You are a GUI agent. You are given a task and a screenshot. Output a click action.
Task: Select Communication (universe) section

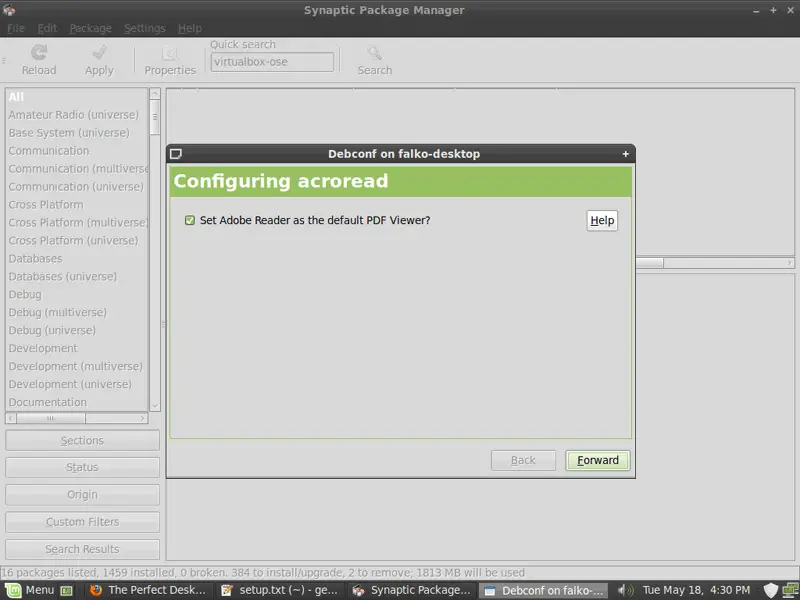pos(76,187)
